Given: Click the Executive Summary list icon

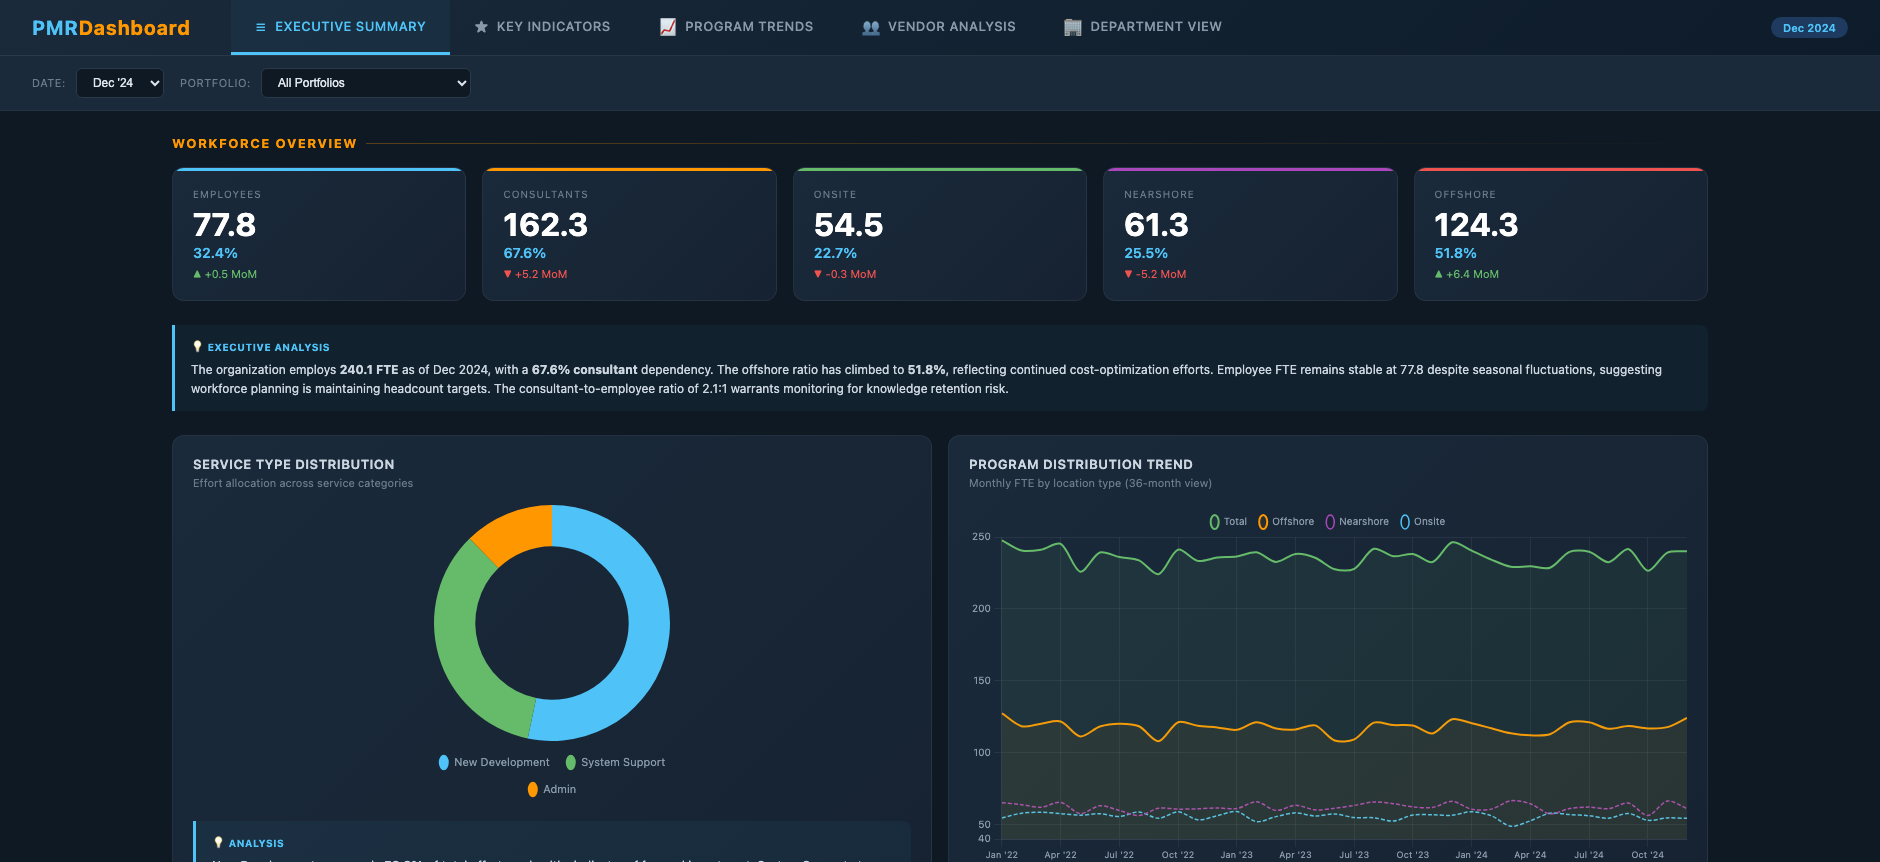Looking at the screenshot, I should point(261,27).
